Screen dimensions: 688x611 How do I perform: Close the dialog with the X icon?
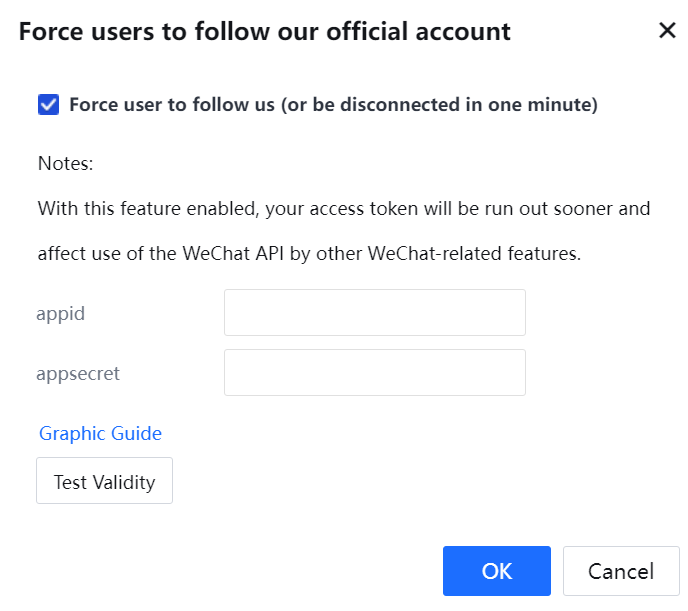(x=667, y=30)
